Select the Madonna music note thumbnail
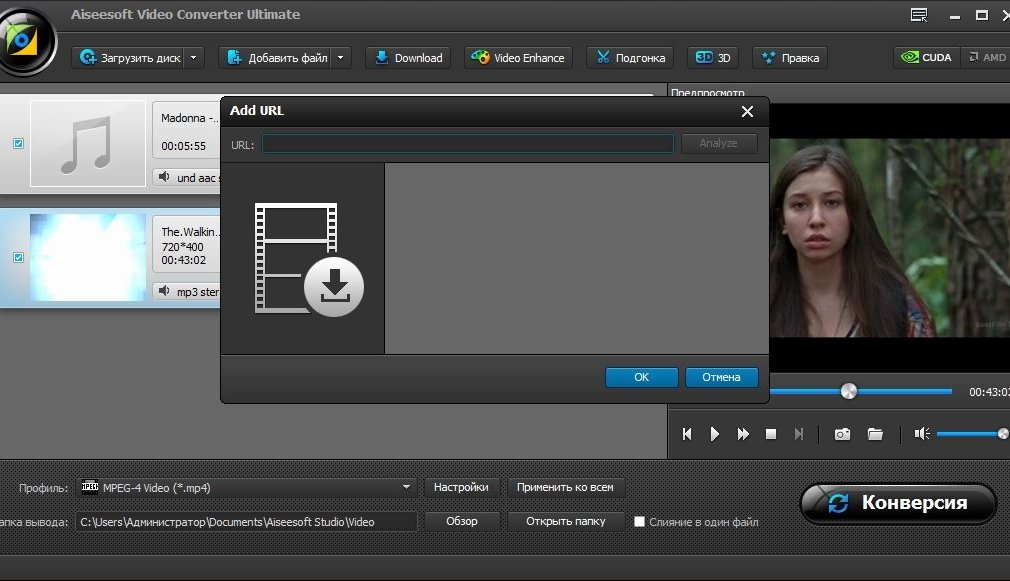This screenshot has width=1010, height=581. point(88,144)
